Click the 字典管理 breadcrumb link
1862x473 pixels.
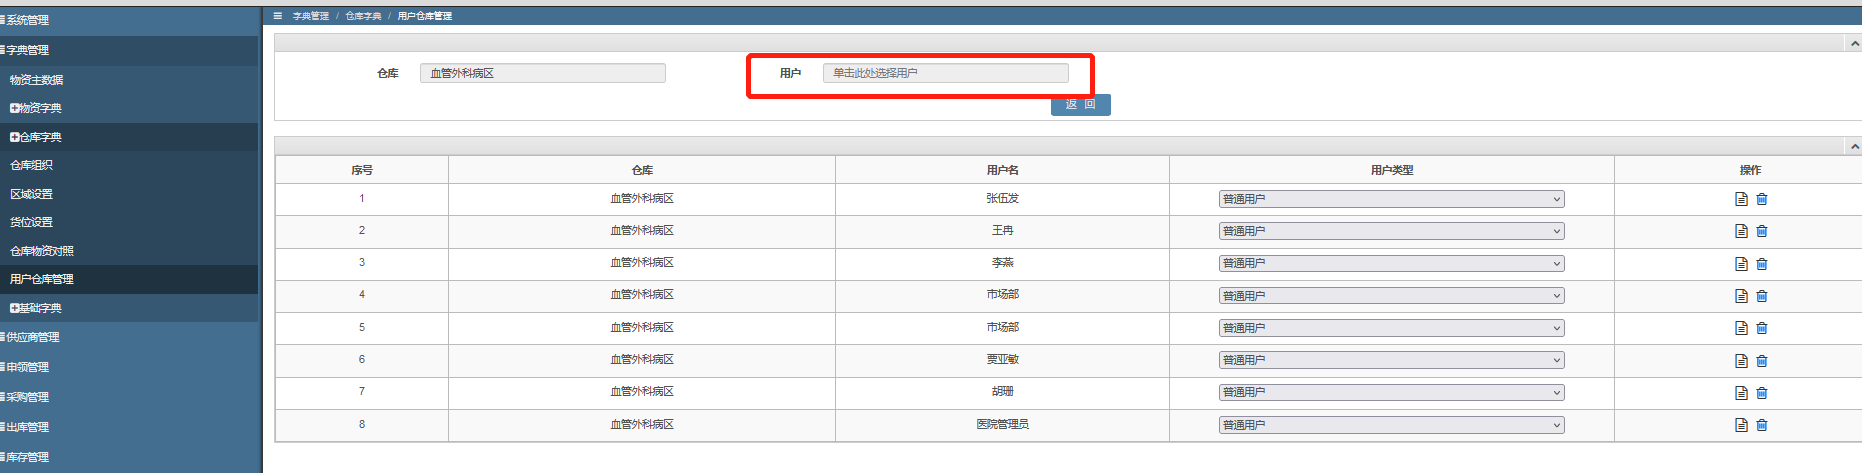click(311, 16)
